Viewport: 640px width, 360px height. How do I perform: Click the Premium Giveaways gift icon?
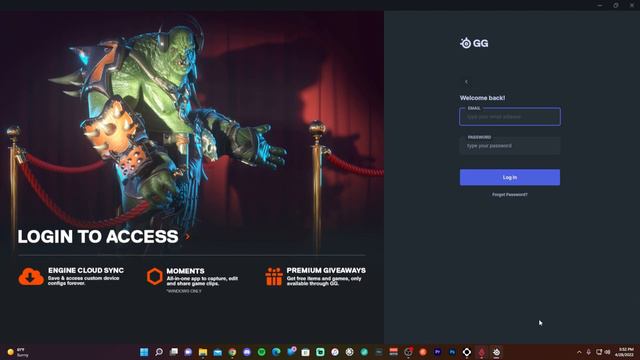tap(274, 276)
